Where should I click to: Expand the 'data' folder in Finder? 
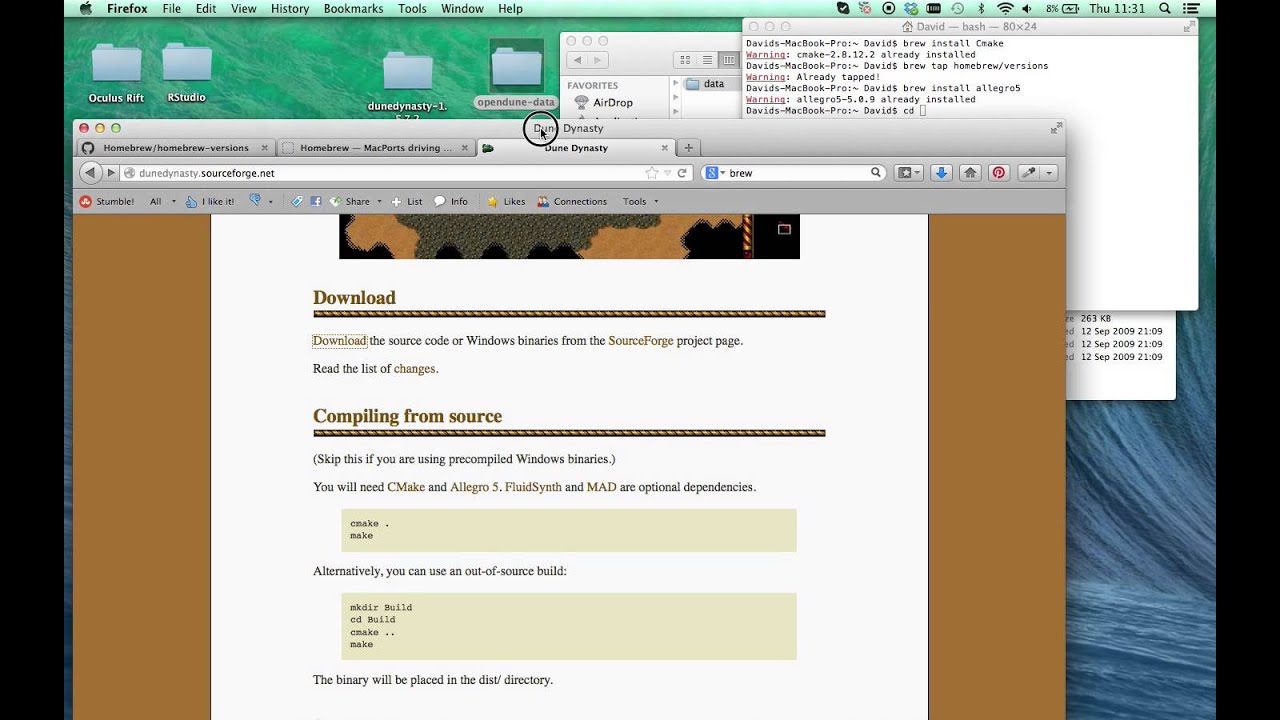tap(676, 84)
